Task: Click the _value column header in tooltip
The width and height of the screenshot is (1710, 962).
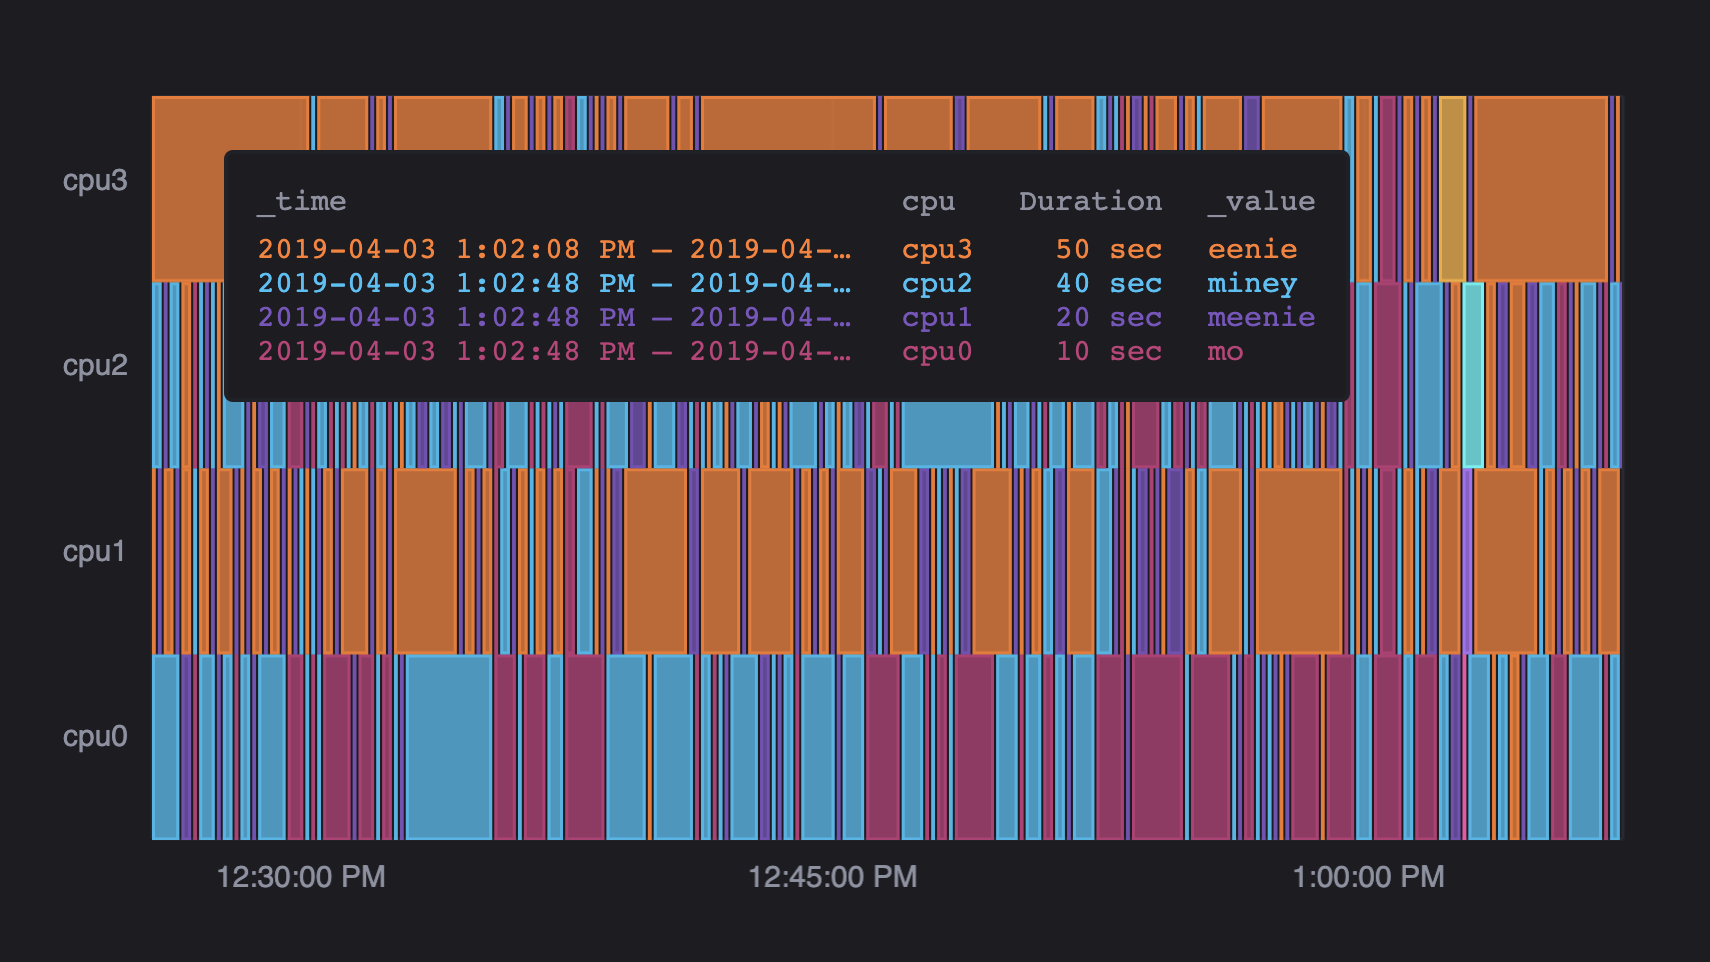Action: tap(1261, 202)
